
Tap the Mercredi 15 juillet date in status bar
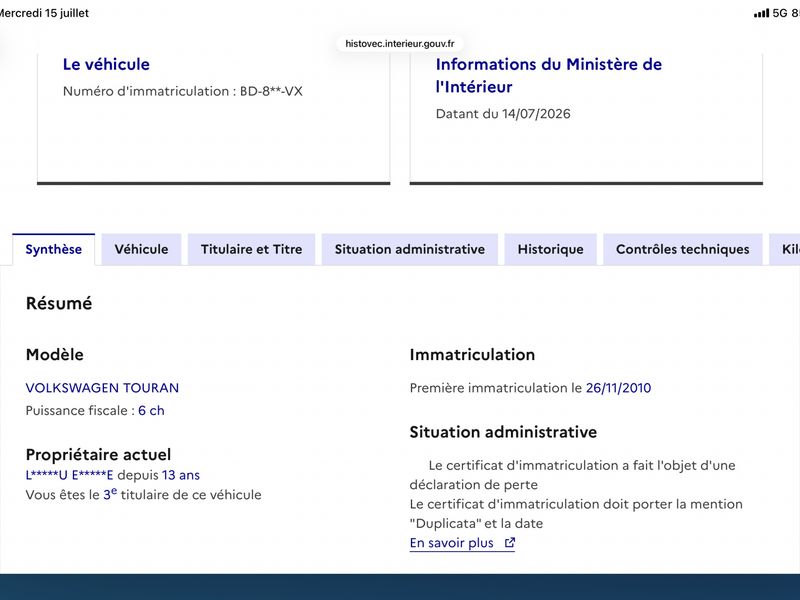coord(44,13)
